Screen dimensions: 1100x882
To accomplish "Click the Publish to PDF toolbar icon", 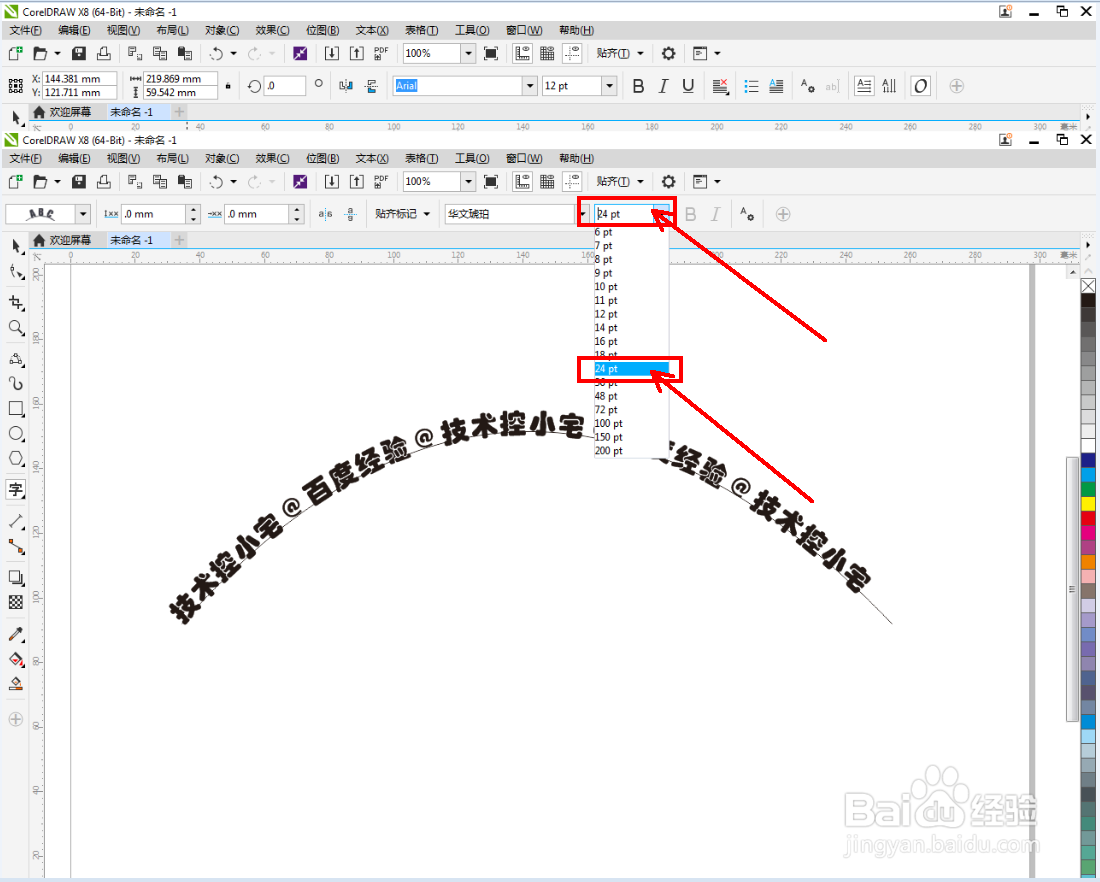I will tap(380, 181).
